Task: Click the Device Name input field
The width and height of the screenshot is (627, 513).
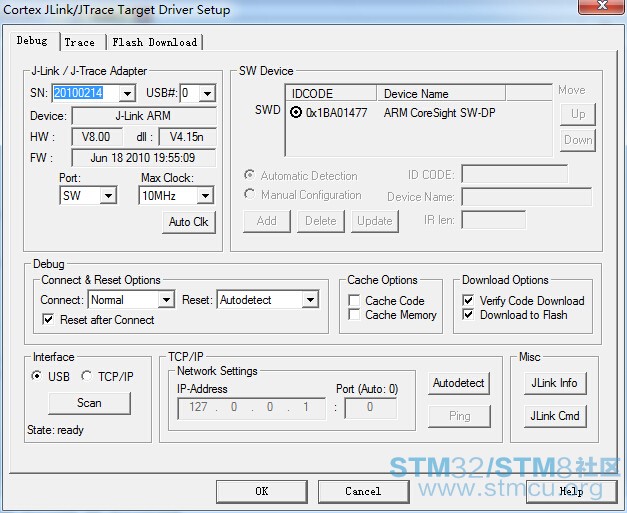Action: click(526, 197)
